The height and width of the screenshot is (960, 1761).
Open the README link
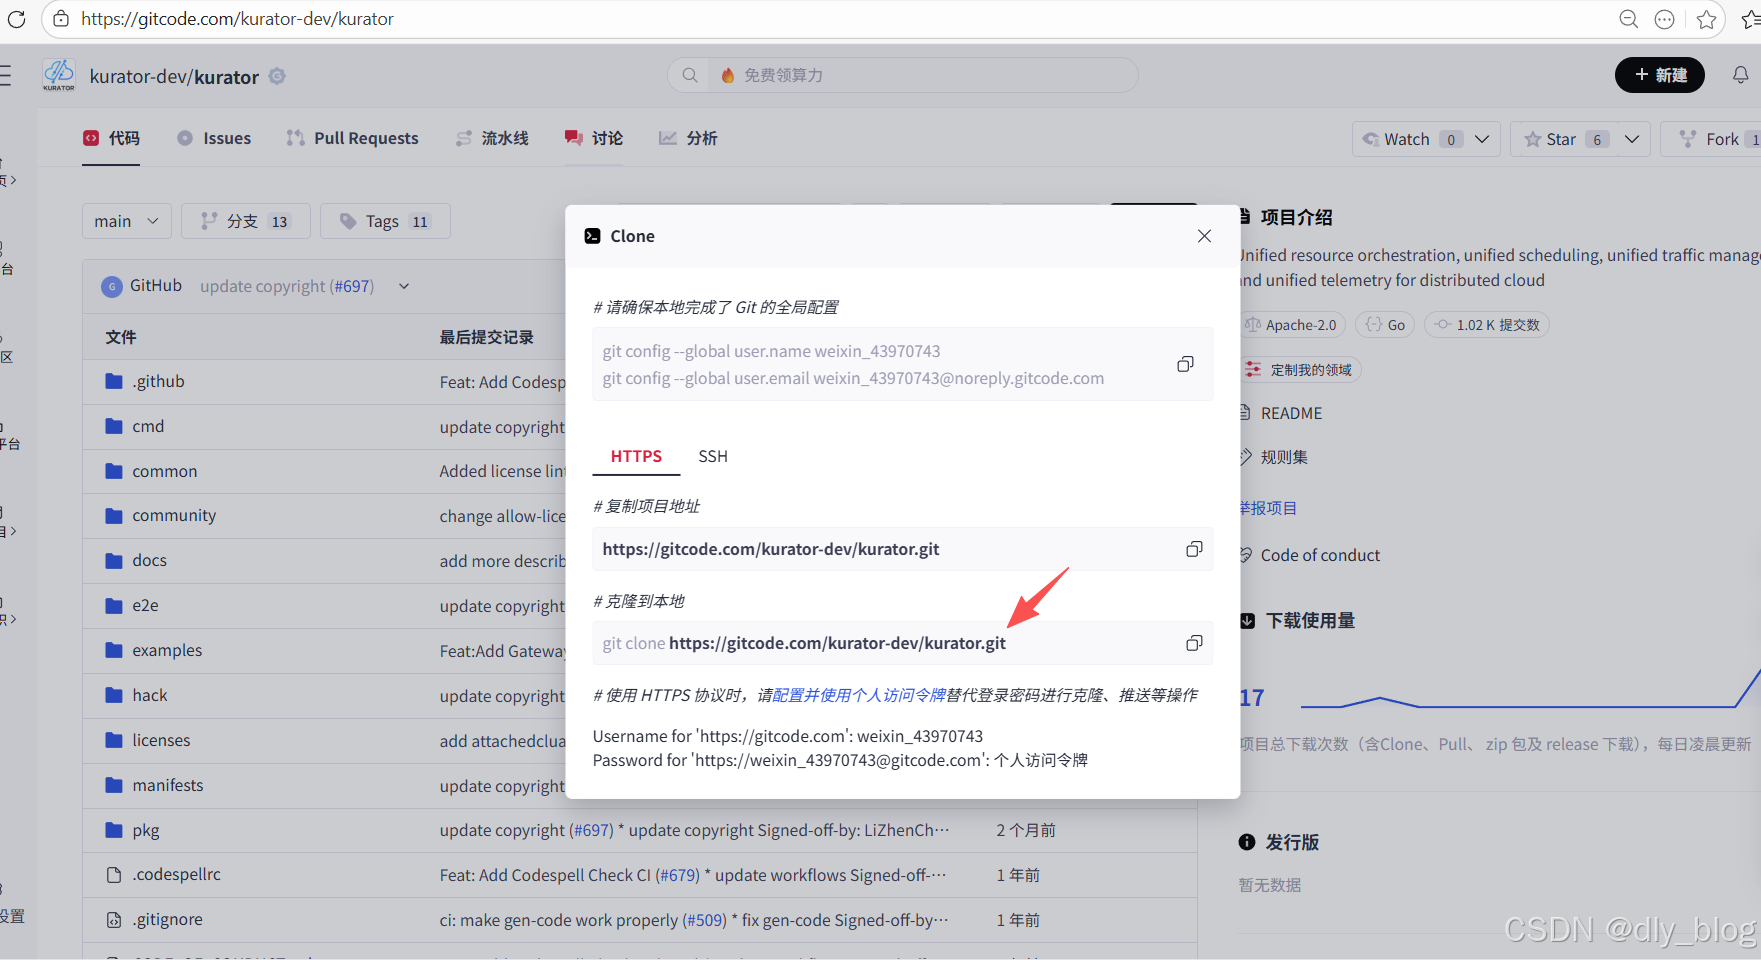1291,413
